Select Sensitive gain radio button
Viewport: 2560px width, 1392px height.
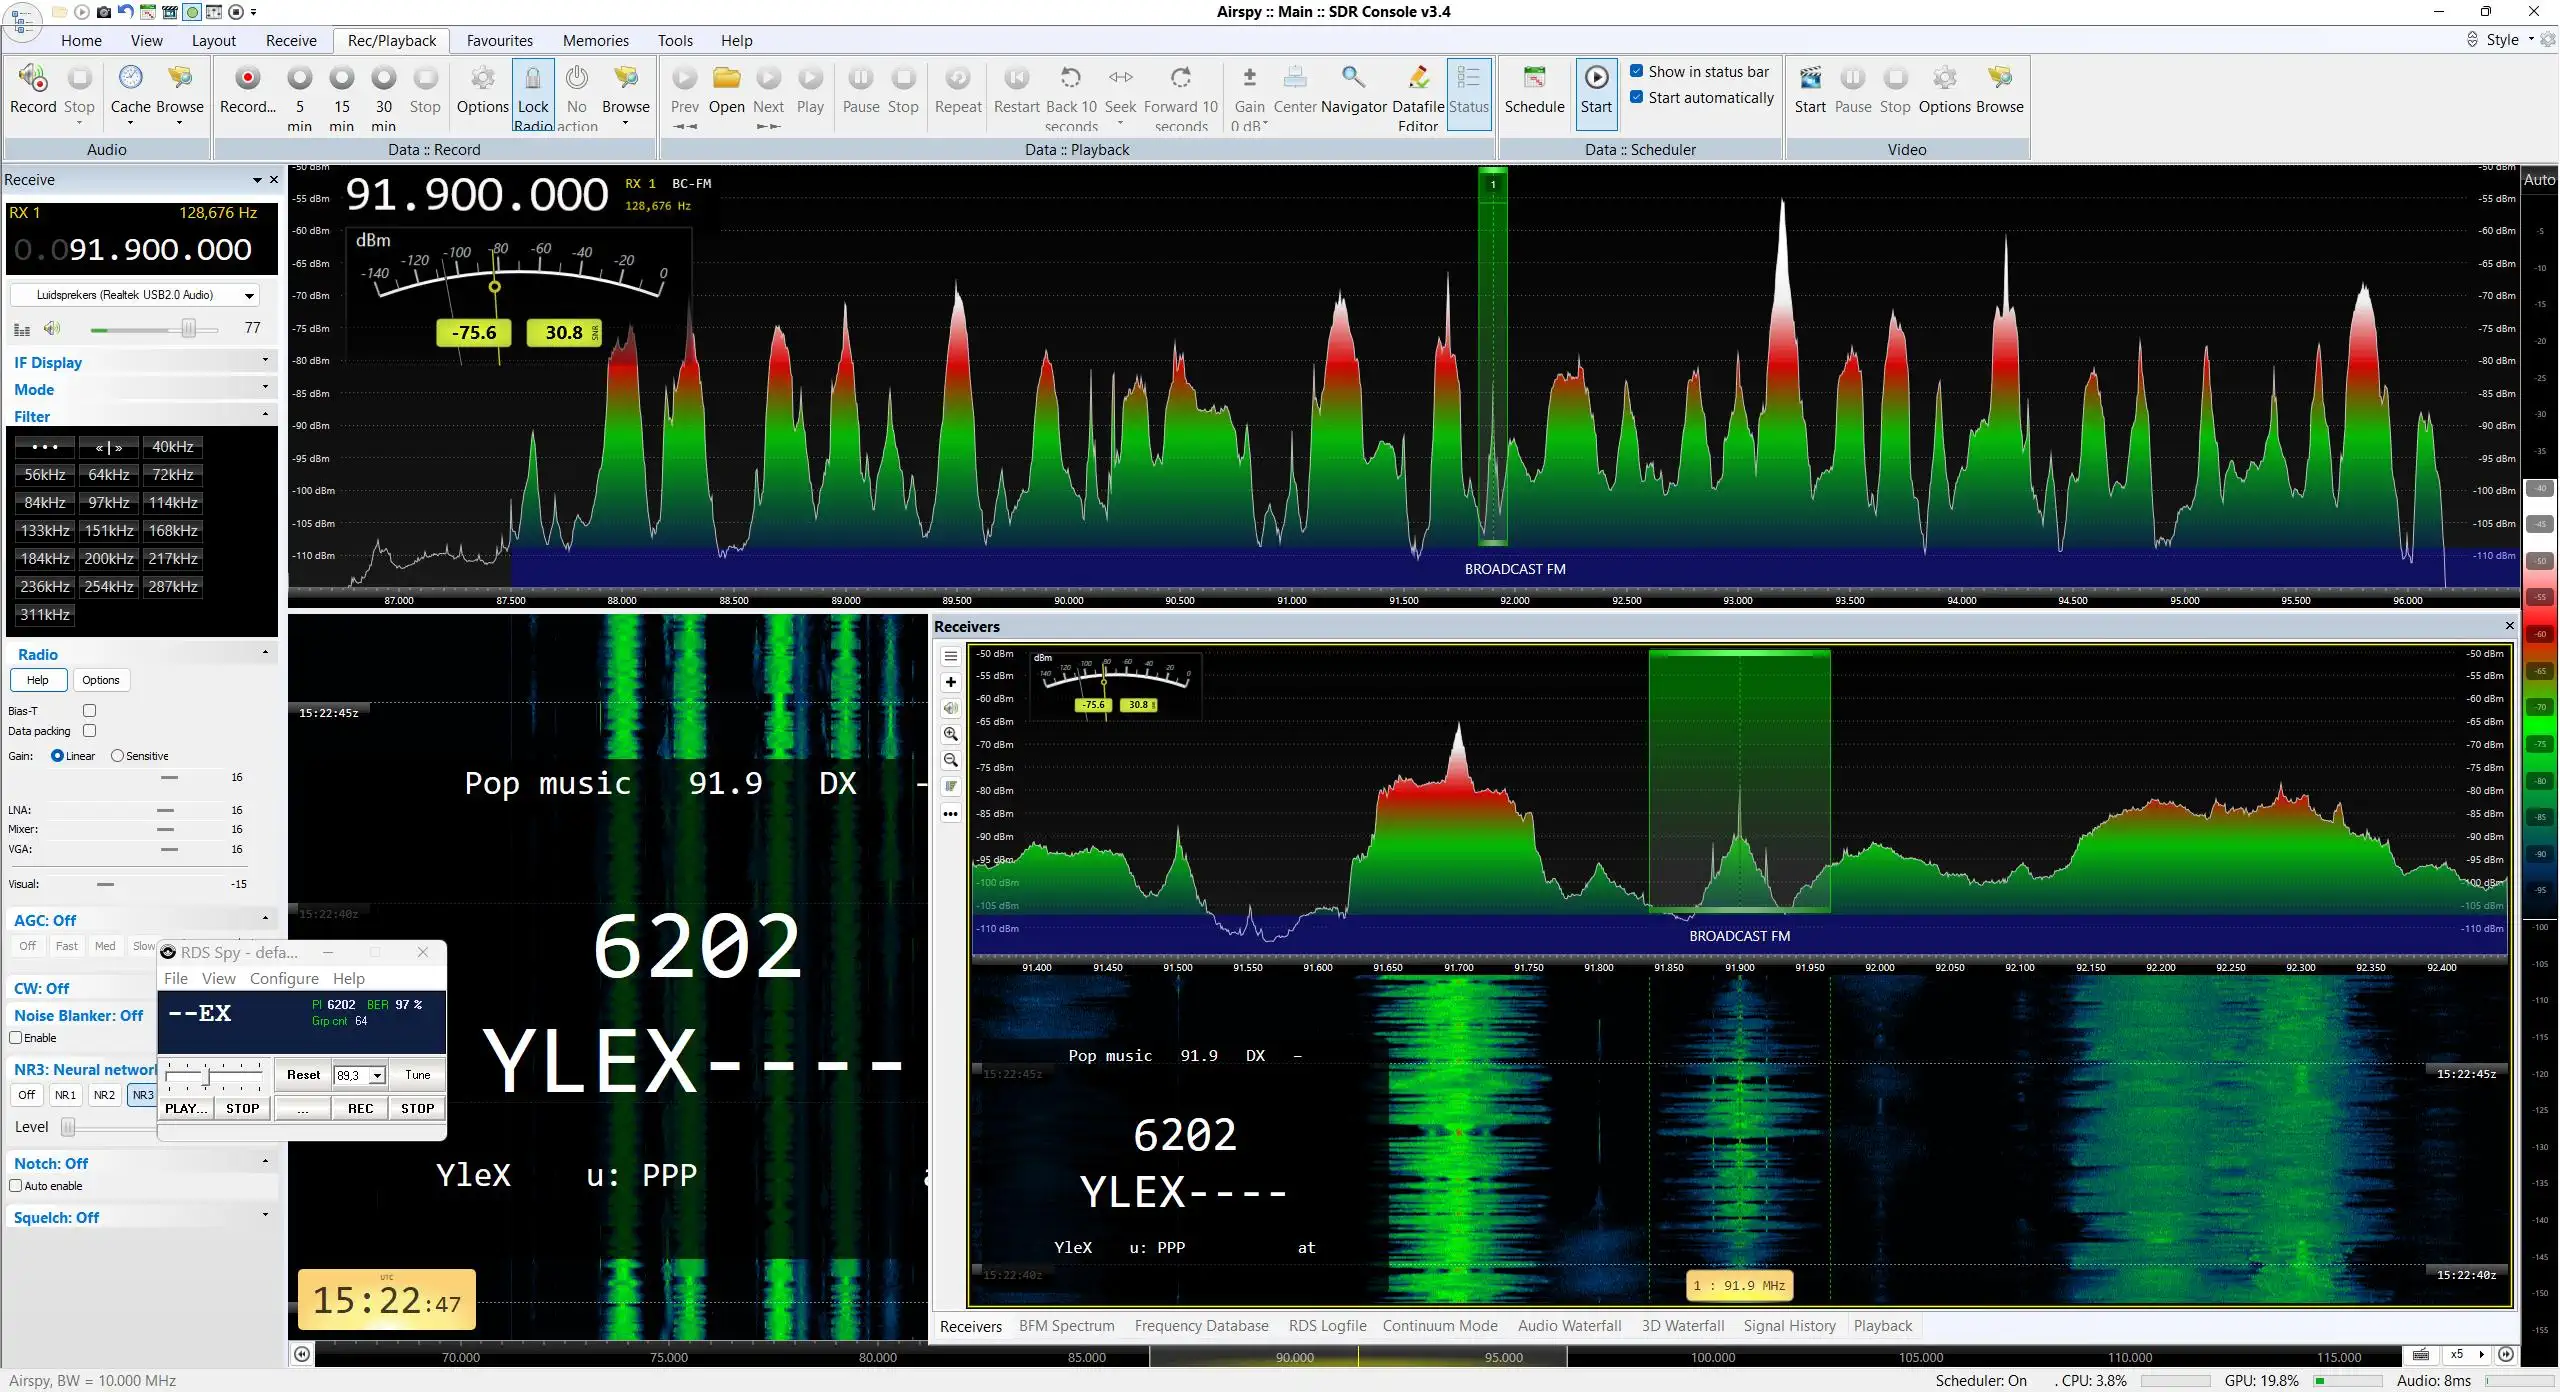click(117, 756)
